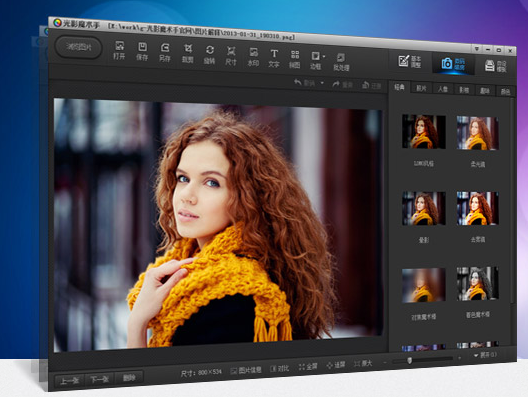
Task: Expand the 边框 border dropdown arrow
Action: (324, 57)
